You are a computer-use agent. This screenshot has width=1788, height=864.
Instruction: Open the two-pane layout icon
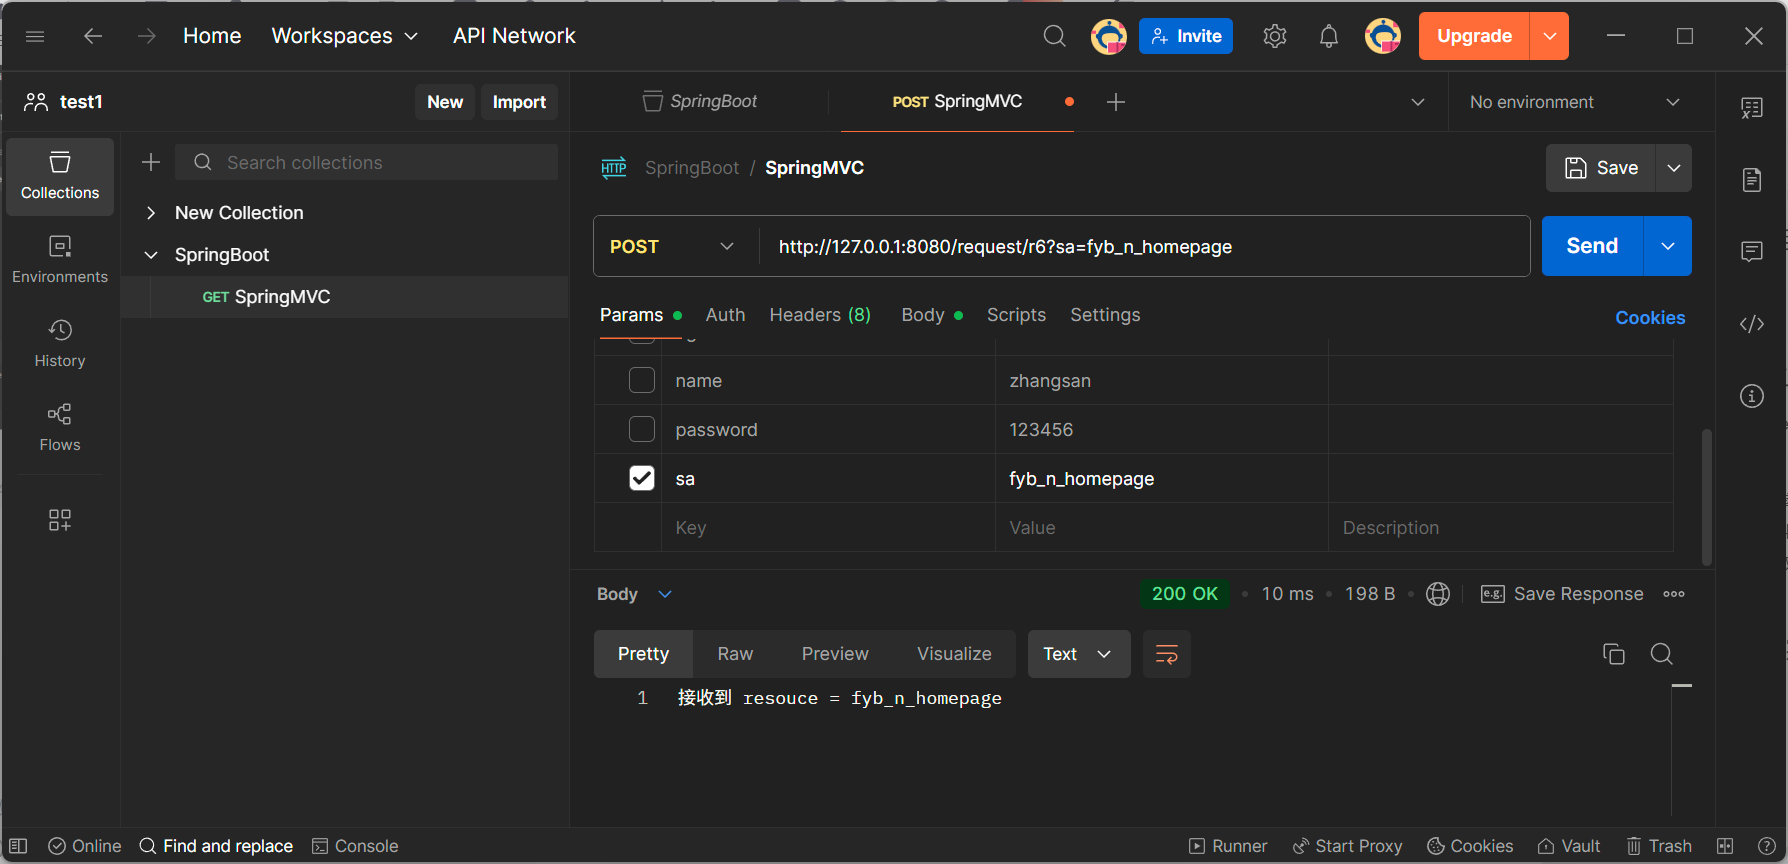[1725, 846]
